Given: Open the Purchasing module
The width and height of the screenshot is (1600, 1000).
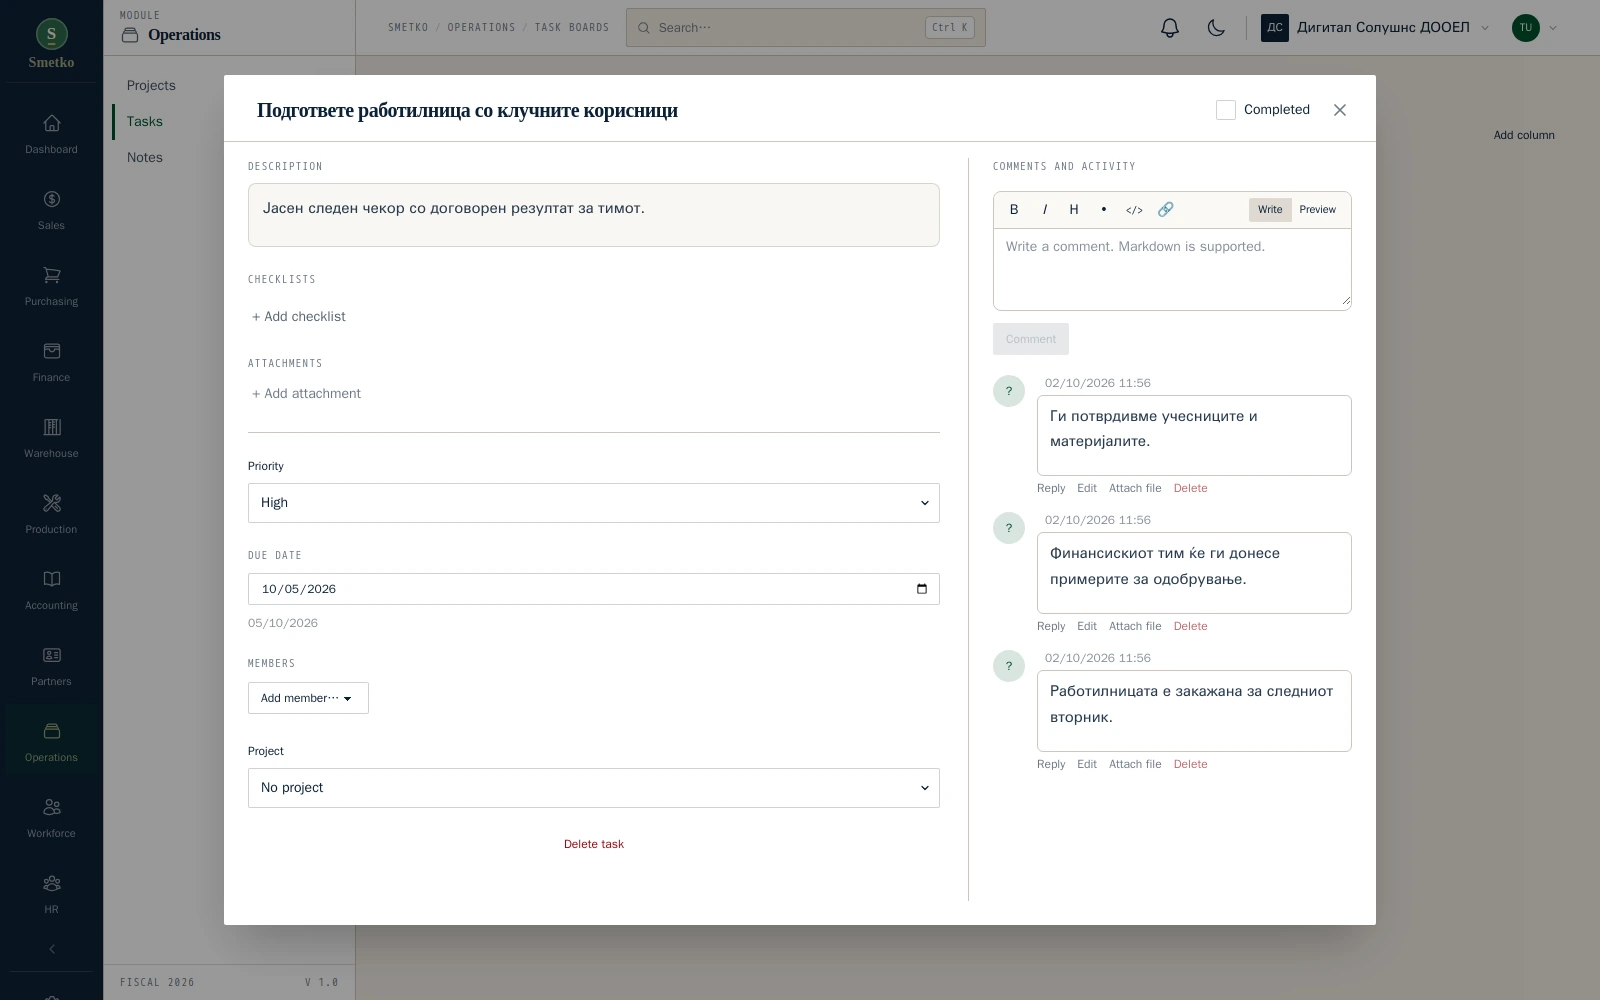Looking at the screenshot, I should tap(51, 286).
